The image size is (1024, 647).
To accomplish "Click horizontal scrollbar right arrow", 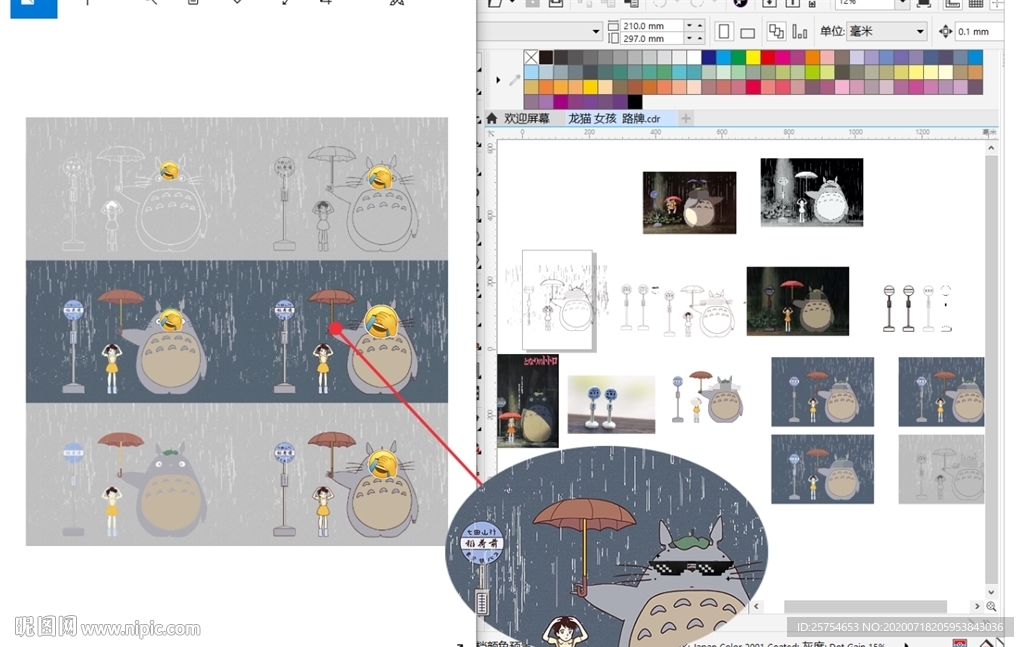I will coord(977,606).
